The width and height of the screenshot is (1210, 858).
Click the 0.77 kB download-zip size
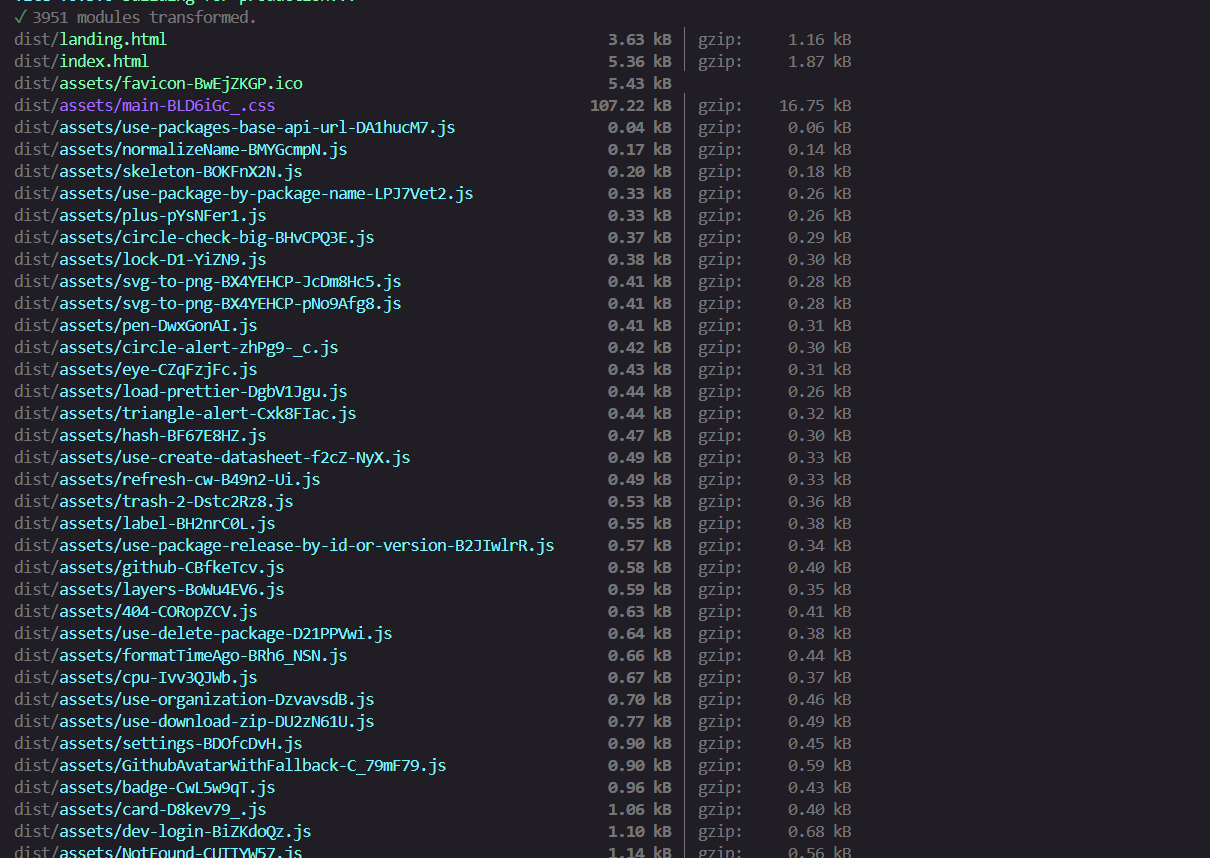[640, 721]
